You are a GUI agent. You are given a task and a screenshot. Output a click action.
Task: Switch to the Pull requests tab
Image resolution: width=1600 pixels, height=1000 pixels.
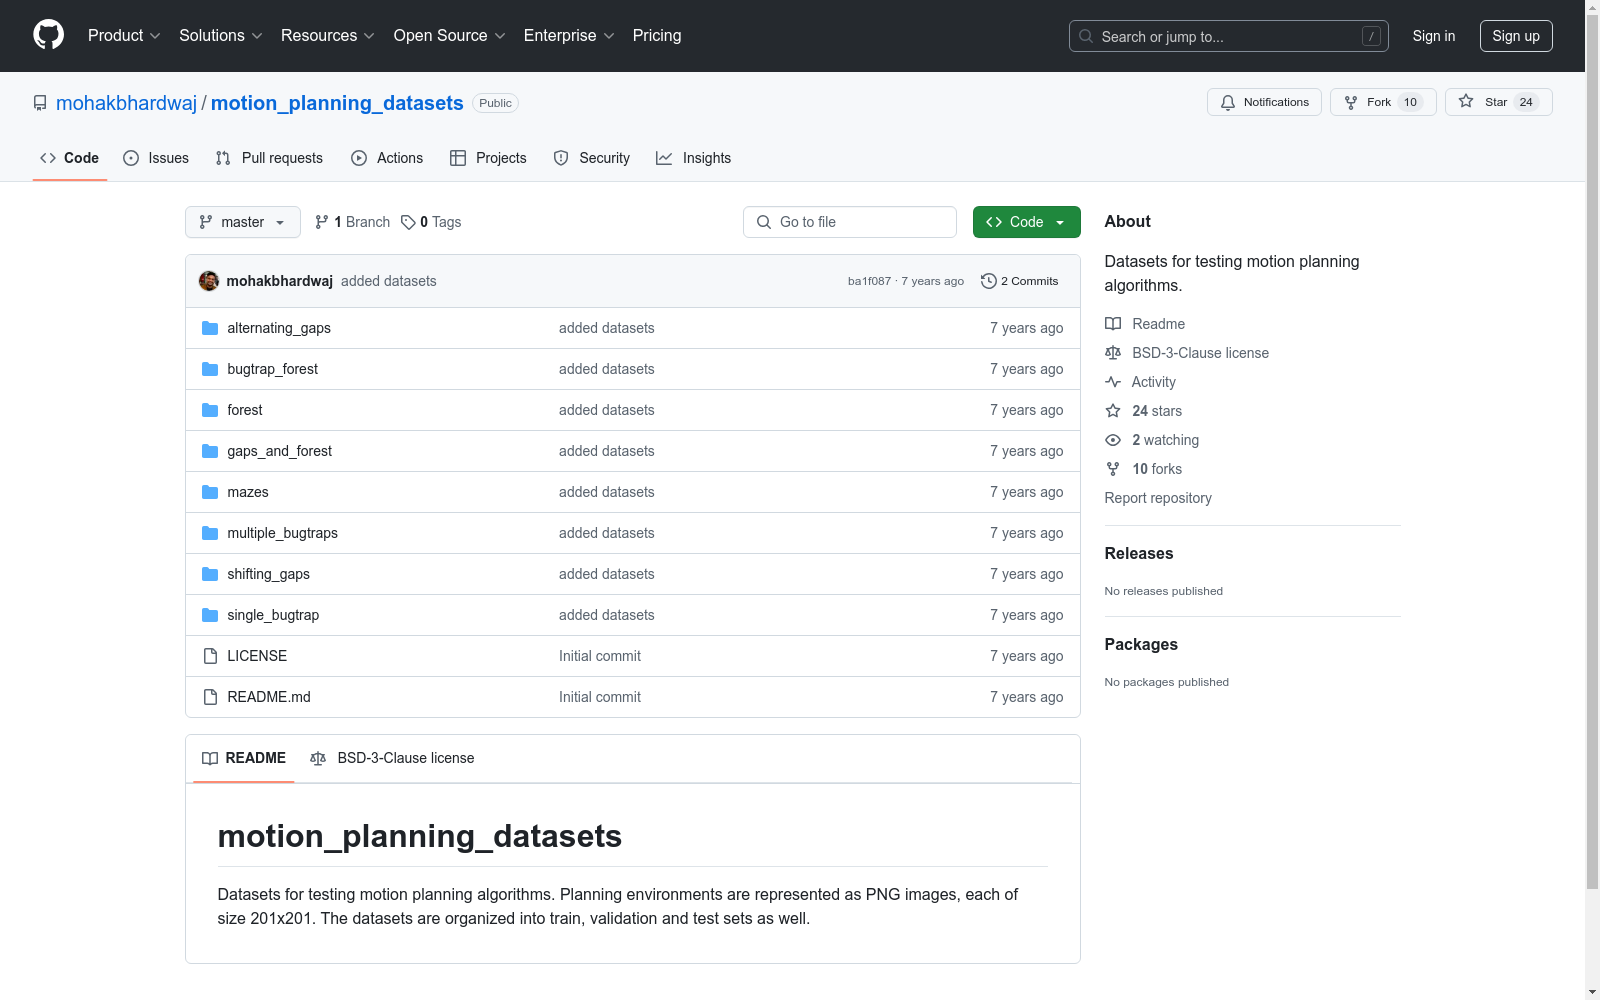click(269, 158)
